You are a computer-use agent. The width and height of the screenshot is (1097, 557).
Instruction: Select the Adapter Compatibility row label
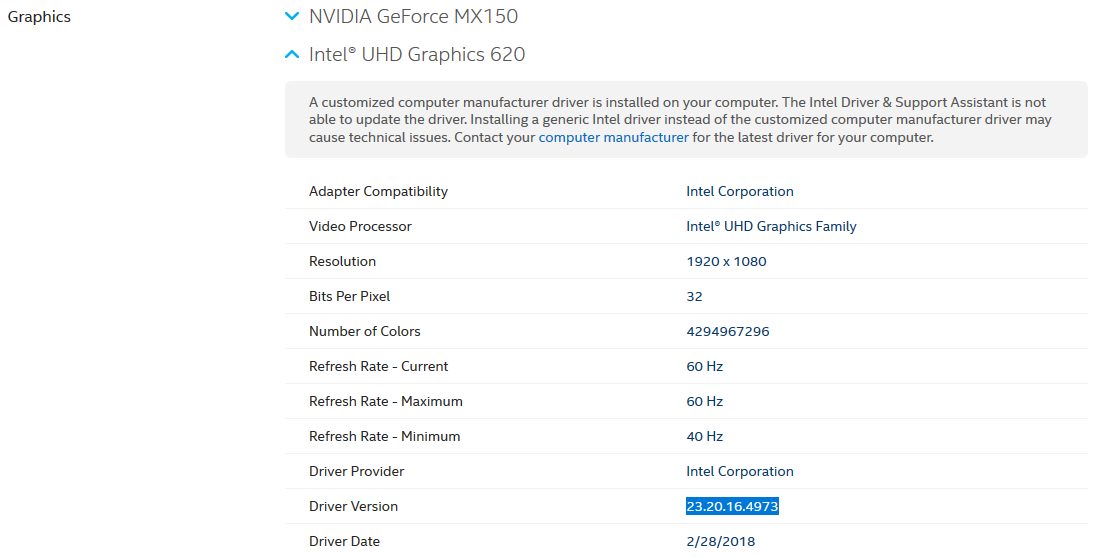click(378, 192)
